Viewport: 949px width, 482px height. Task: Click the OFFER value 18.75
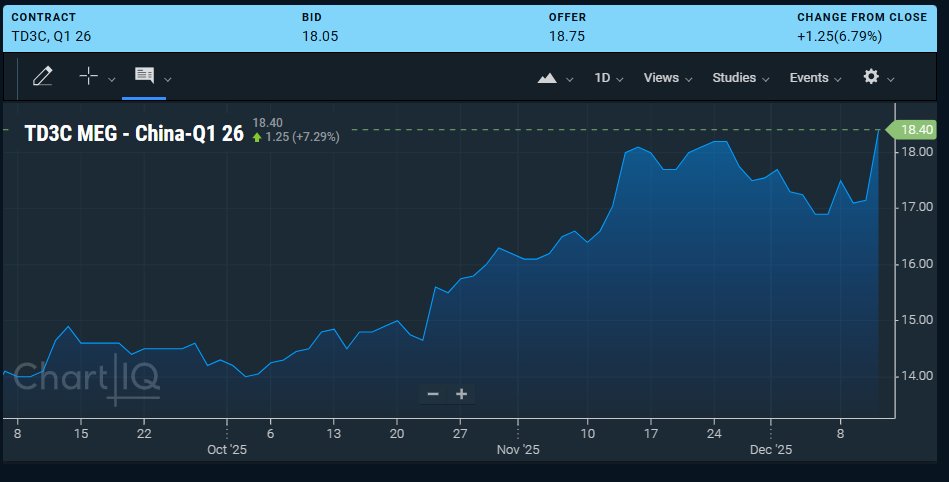[x=567, y=36]
